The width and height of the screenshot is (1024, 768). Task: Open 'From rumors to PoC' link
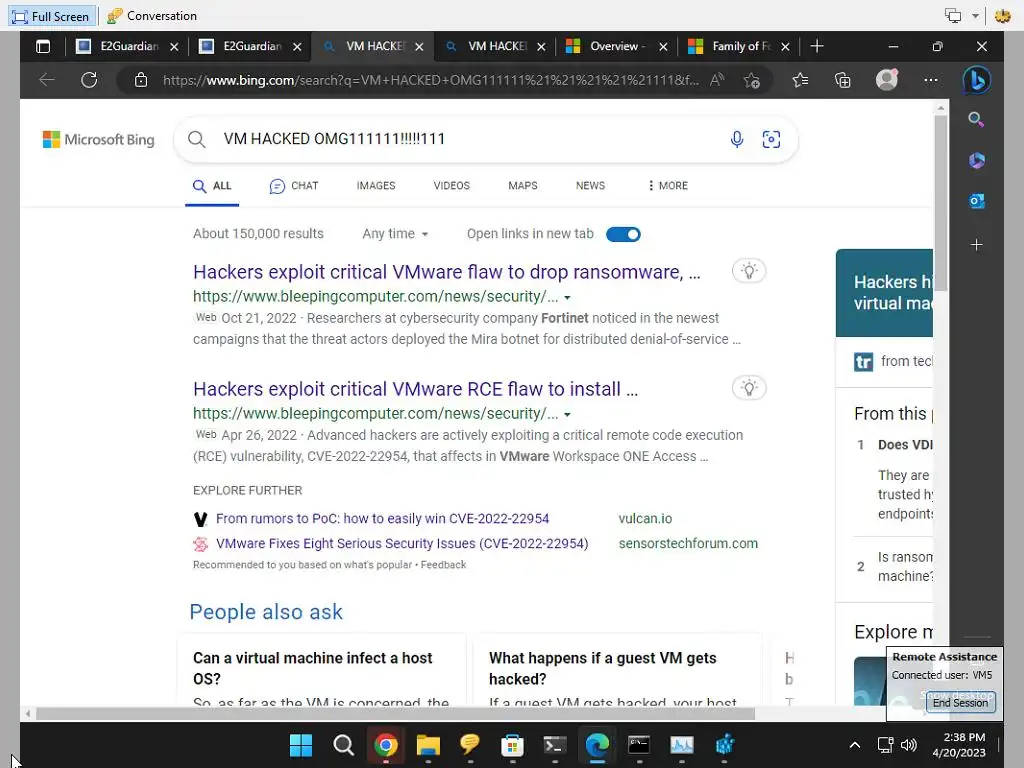click(382, 519)
